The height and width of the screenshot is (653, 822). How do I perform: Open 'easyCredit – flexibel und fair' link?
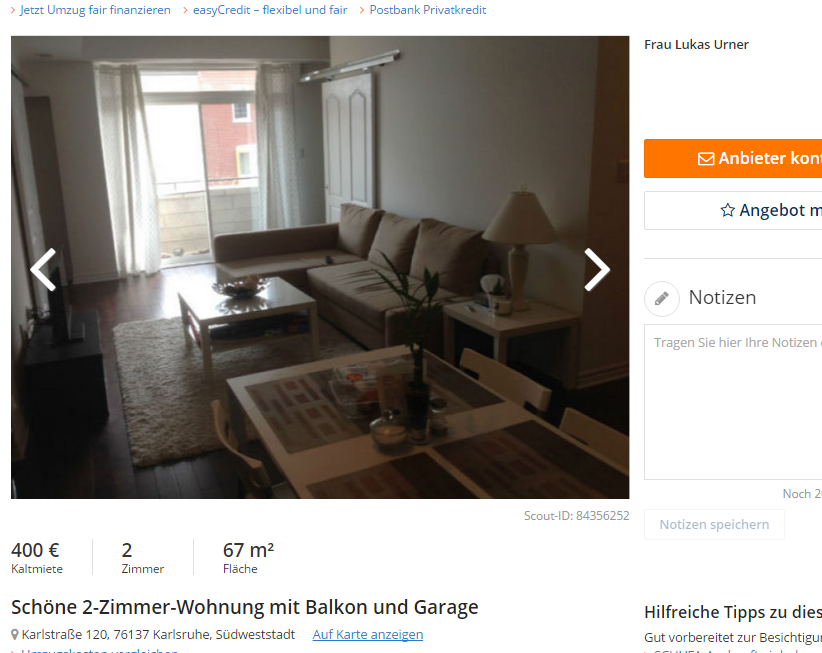coord(270,10)
